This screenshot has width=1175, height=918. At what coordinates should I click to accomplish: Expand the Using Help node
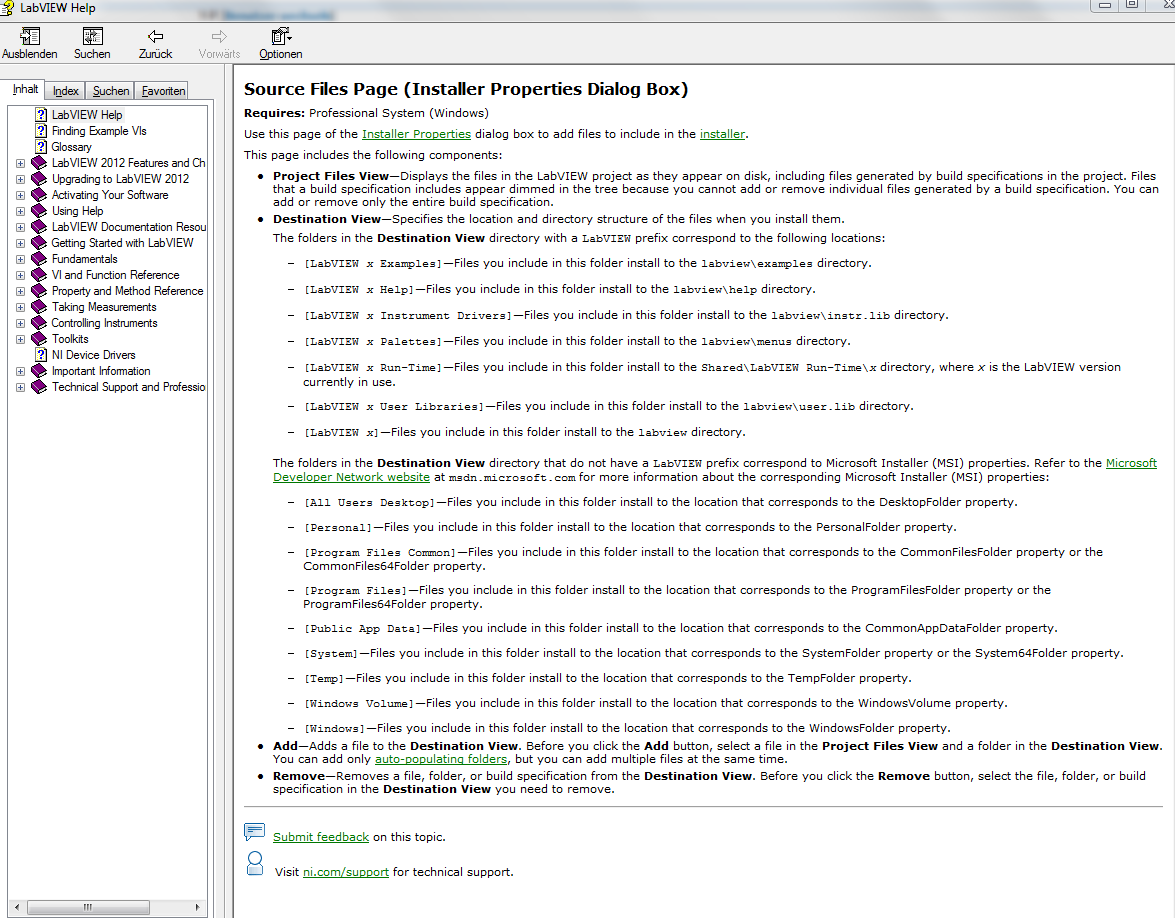20,211
